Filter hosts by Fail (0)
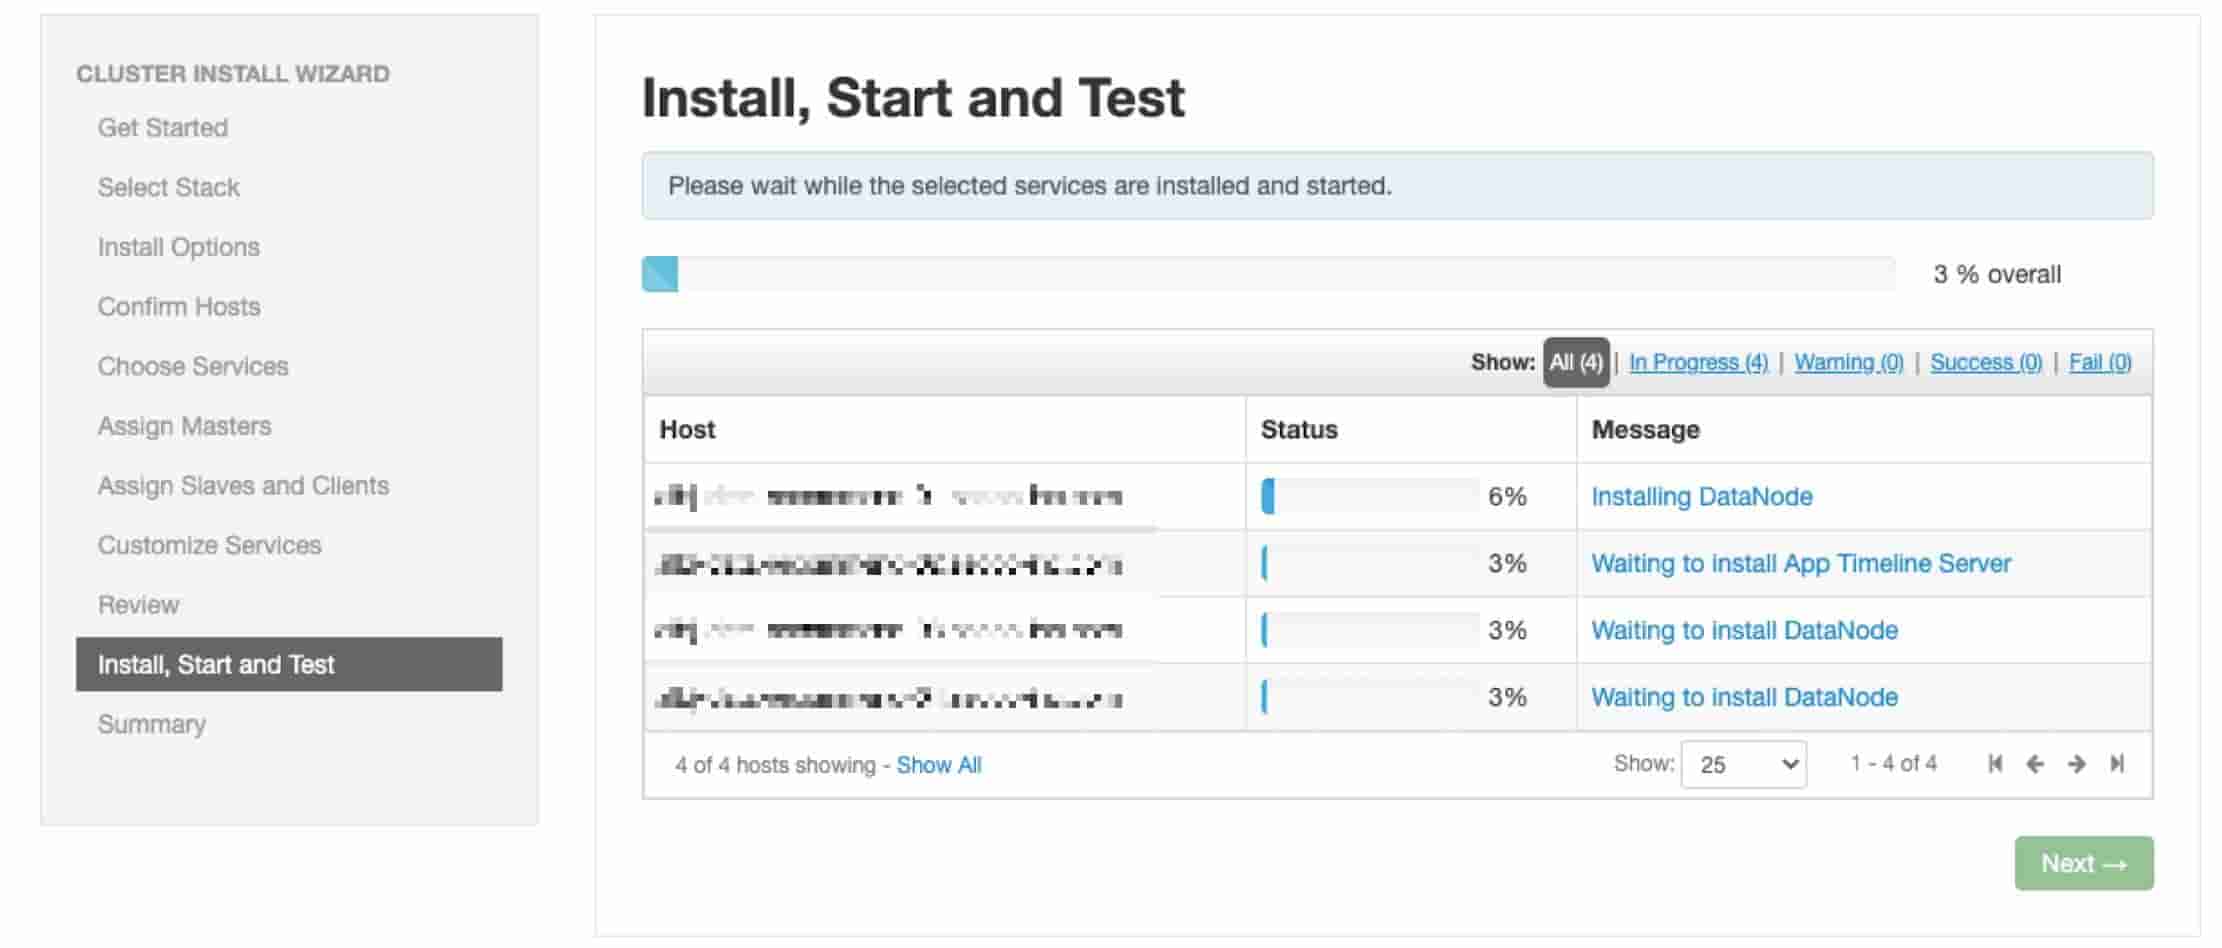 (2100, 362)
